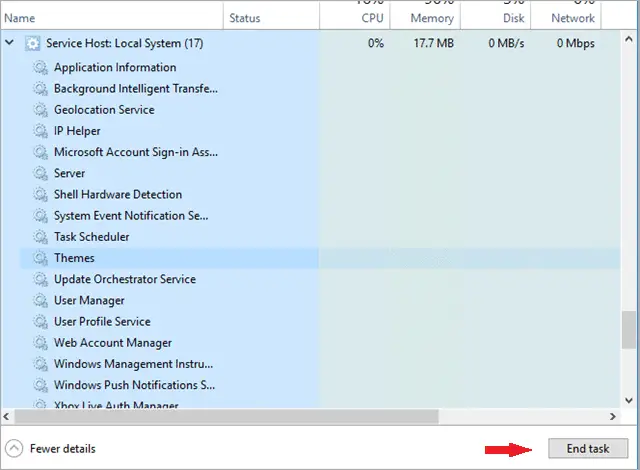This screenshot has height=470, width=640.
Task: Click the End task button
Action: (588, 448)
